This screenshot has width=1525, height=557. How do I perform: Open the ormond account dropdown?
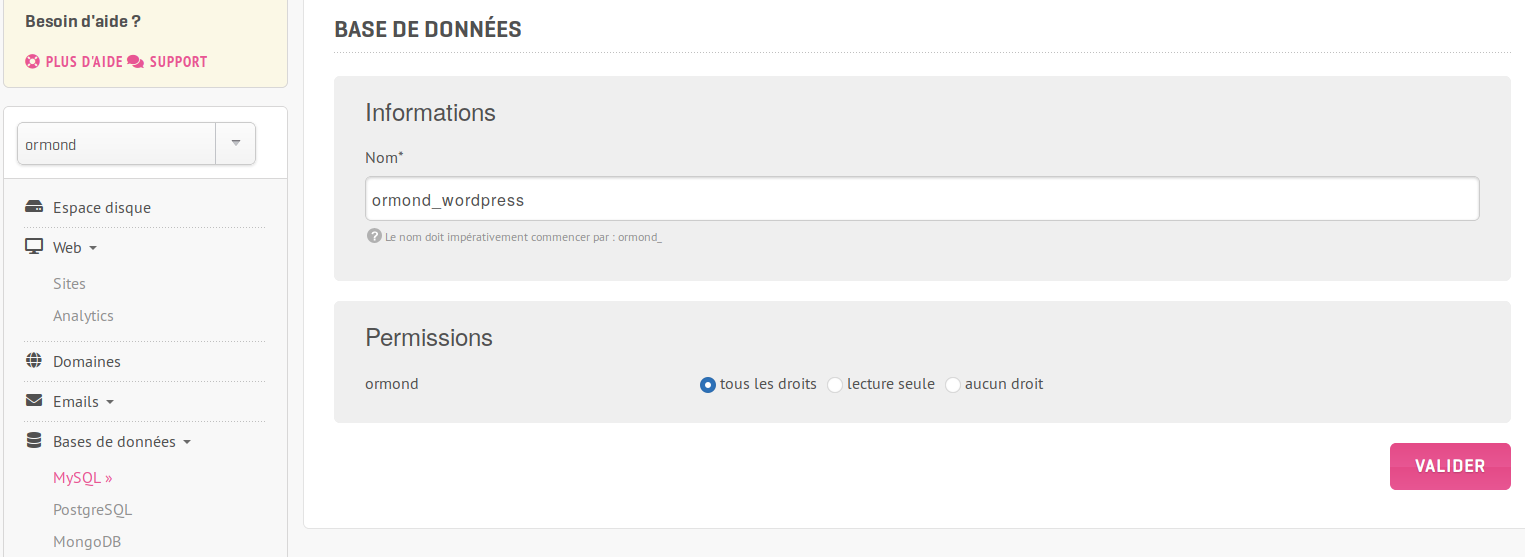pos(236,144)
